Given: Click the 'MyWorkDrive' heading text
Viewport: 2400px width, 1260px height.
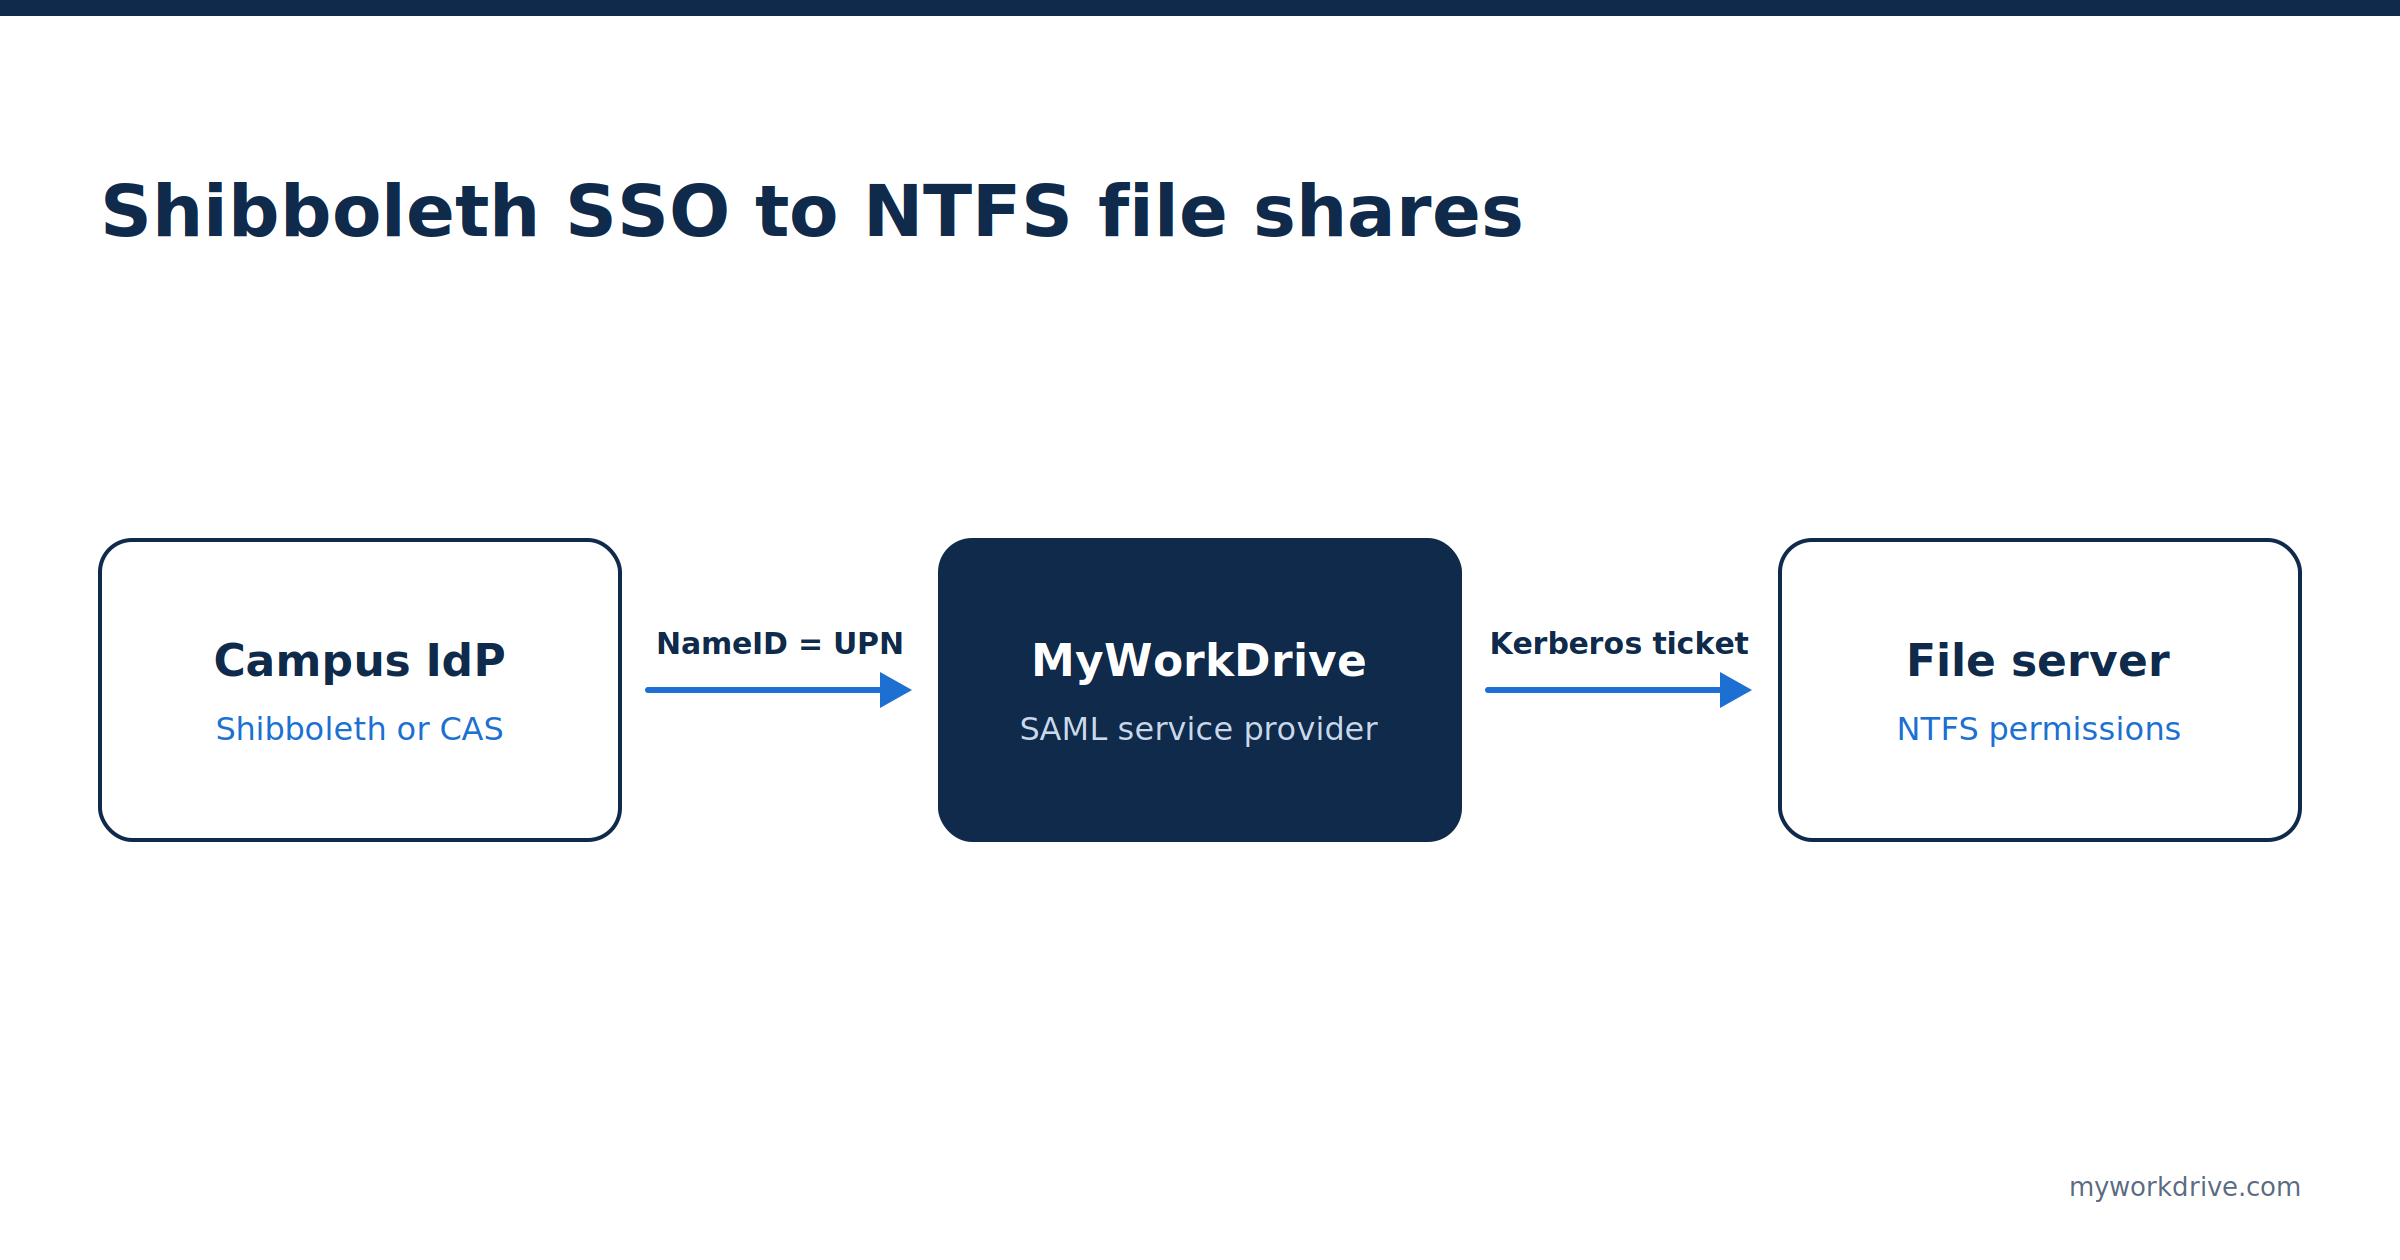Looking at the screenshot, I should (1199, 661).
